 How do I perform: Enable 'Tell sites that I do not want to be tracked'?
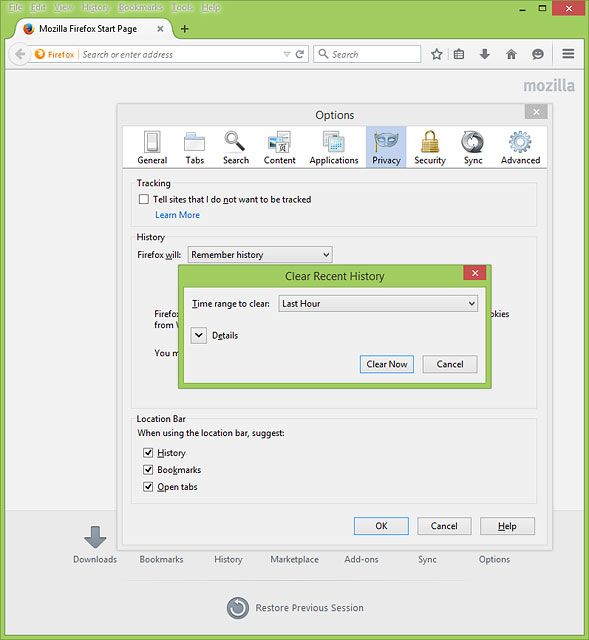tap(144, 199)
